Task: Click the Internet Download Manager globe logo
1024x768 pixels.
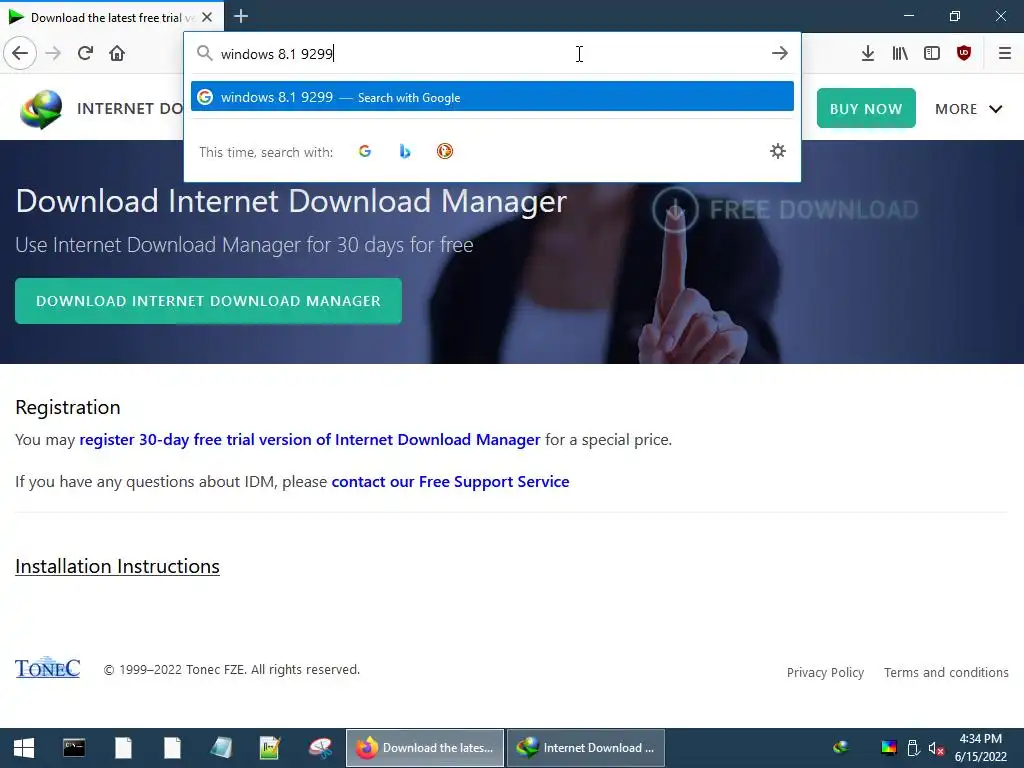Action: point(41,109)
